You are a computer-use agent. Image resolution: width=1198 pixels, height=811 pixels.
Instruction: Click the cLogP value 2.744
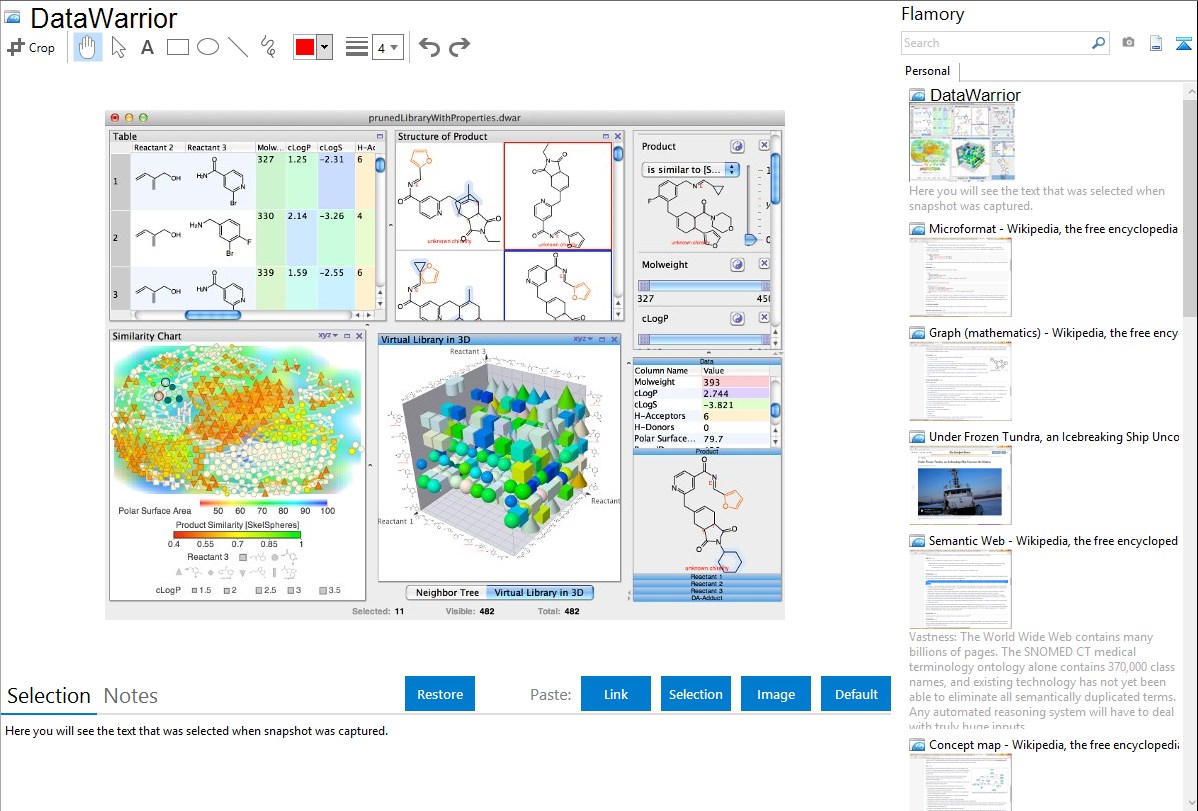(716, 394)
